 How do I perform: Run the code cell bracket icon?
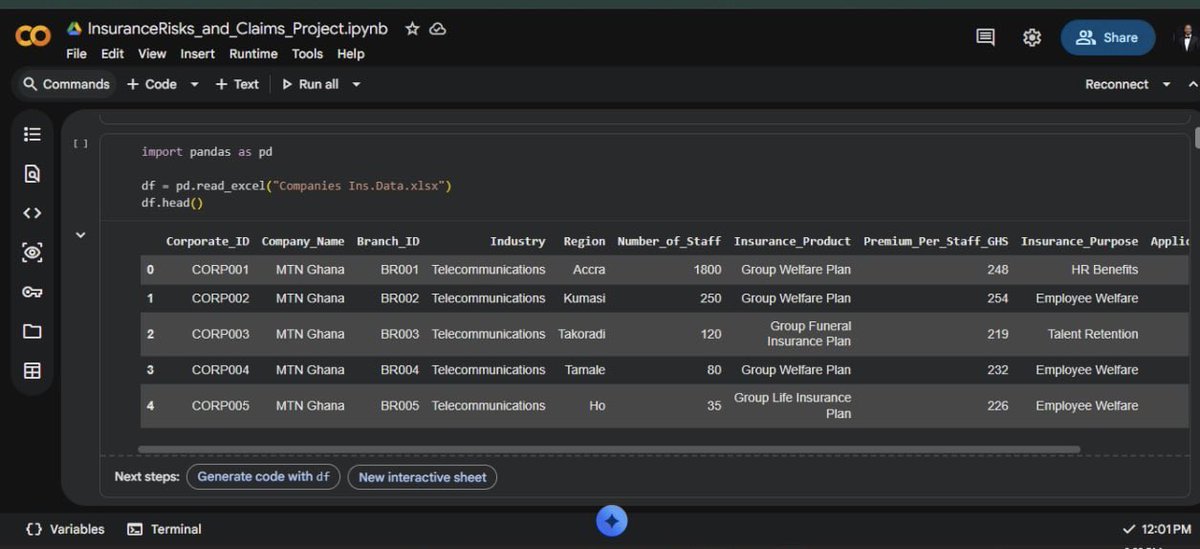[80, 144]
